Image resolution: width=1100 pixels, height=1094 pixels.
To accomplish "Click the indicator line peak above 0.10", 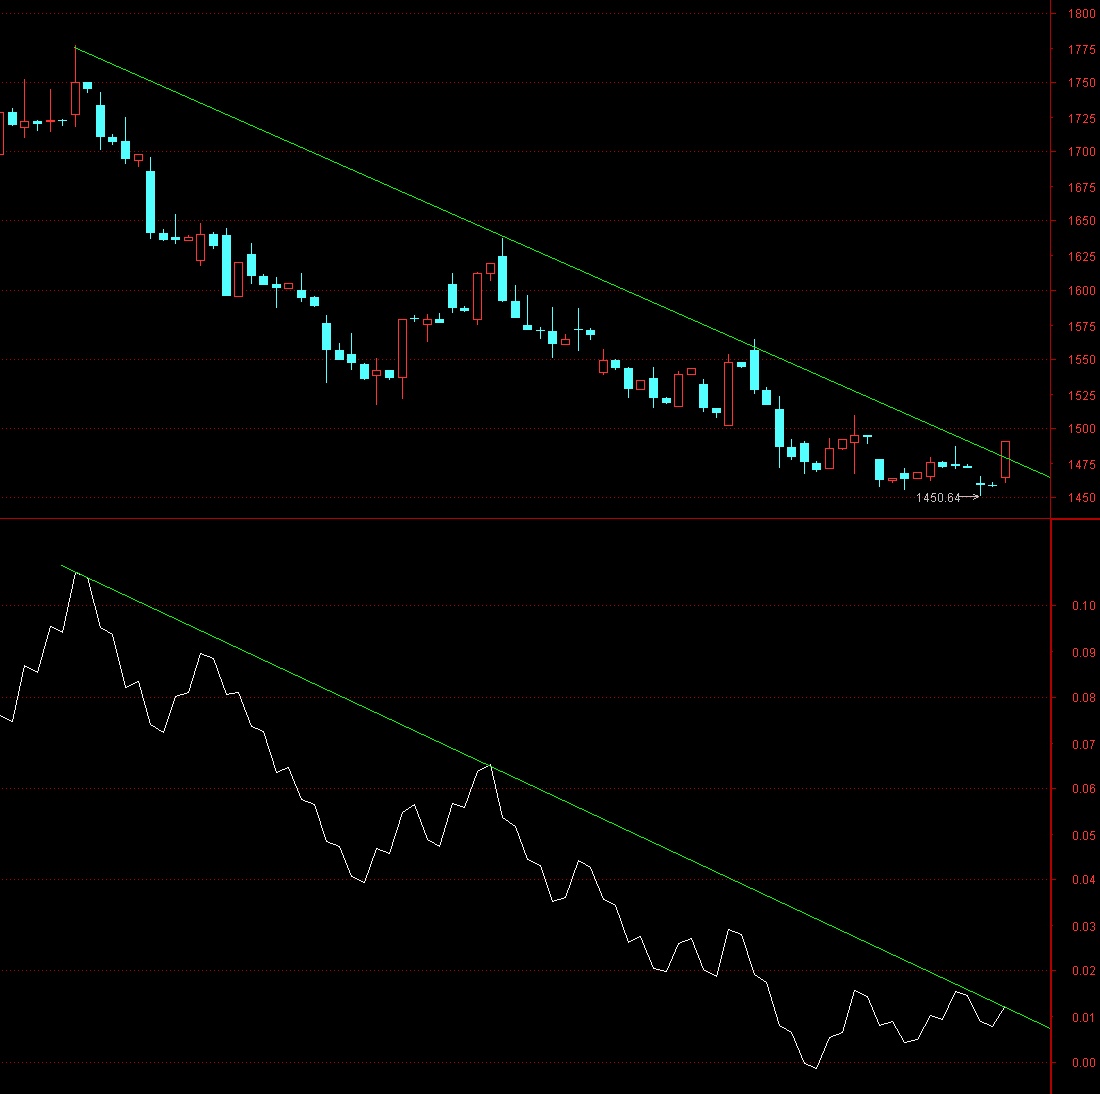I will pyautogui.click(x=76, y=573).
